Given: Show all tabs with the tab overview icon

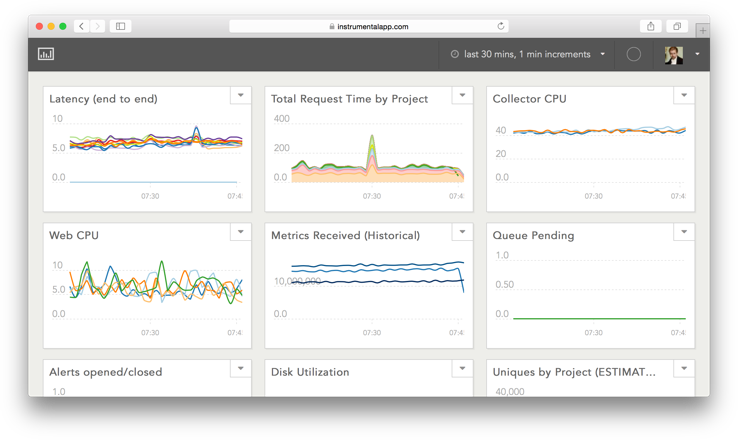Looking at the screenshot, I should [x=677, y=26].
